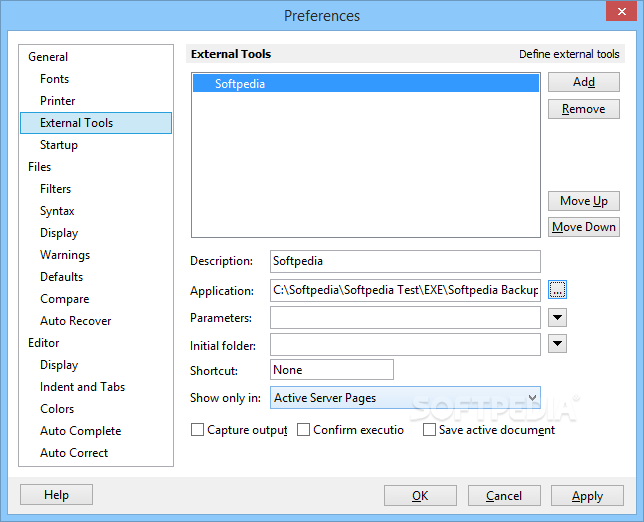Open the Startup preferences page

pos(59,145)
